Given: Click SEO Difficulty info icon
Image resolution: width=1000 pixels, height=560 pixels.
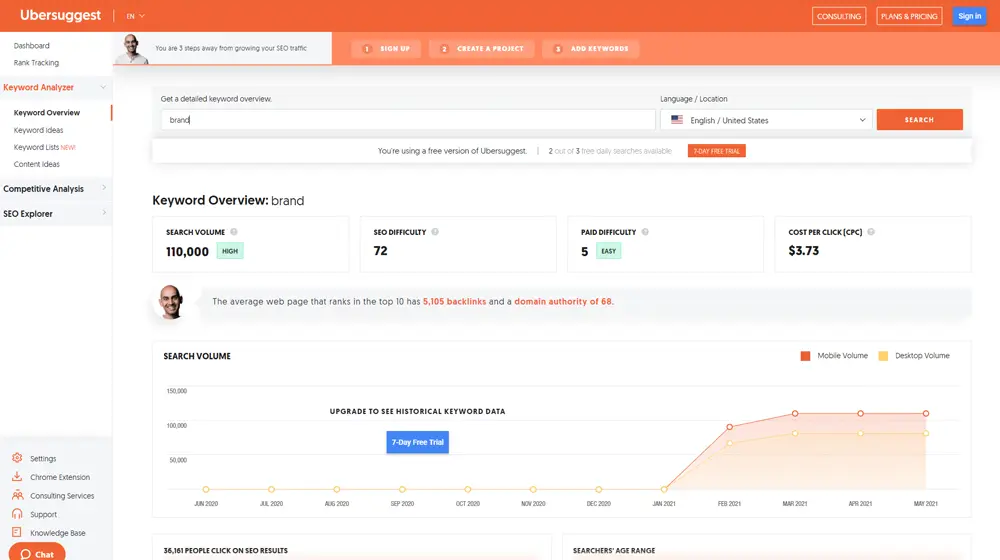Looking at the screenshot, I should pyautogui.click(x=435, y=232).
